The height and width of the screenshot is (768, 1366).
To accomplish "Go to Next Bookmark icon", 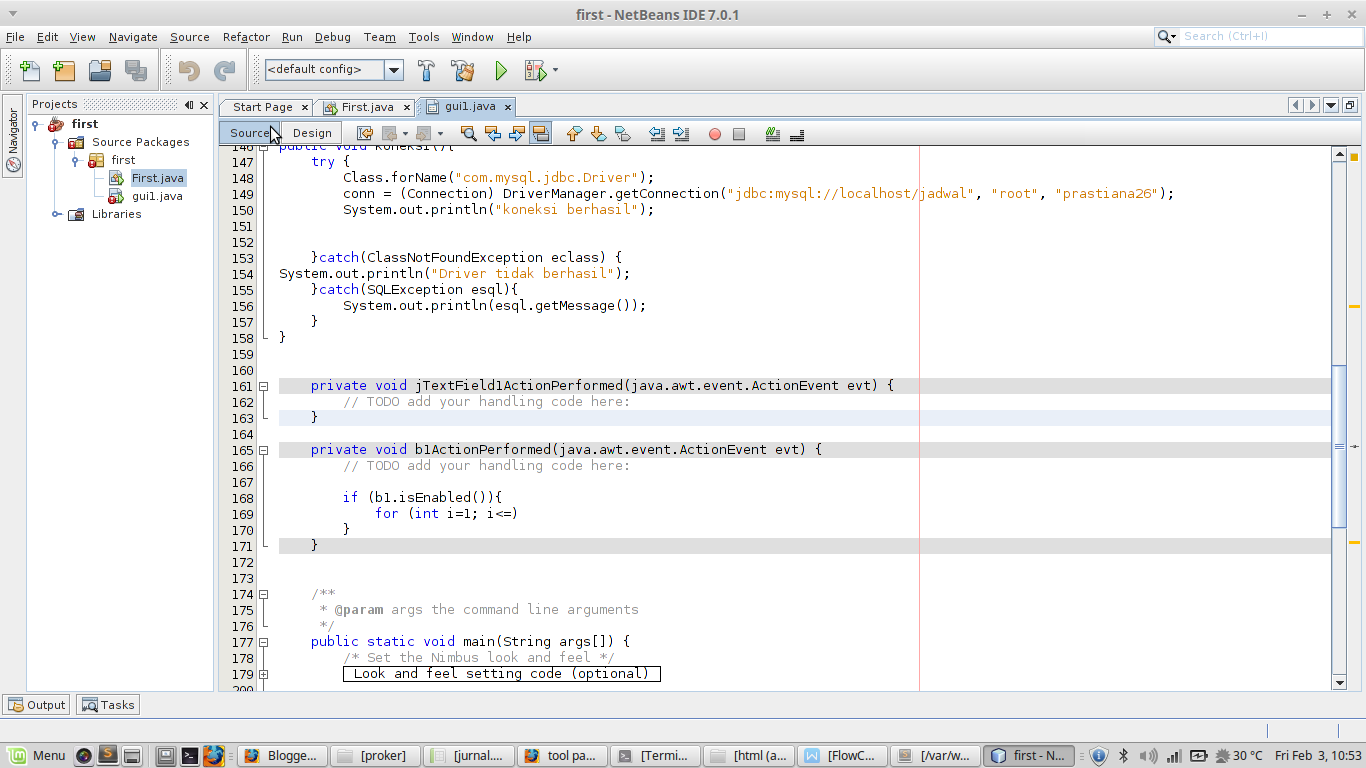I will (598, 133).
